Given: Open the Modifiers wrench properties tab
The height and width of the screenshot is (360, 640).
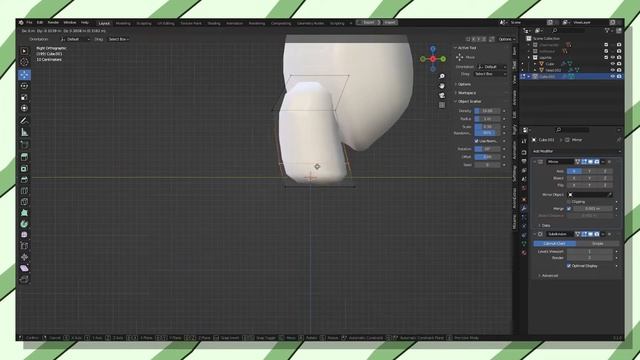Looking at the screenshot, I should pos(524,209).
